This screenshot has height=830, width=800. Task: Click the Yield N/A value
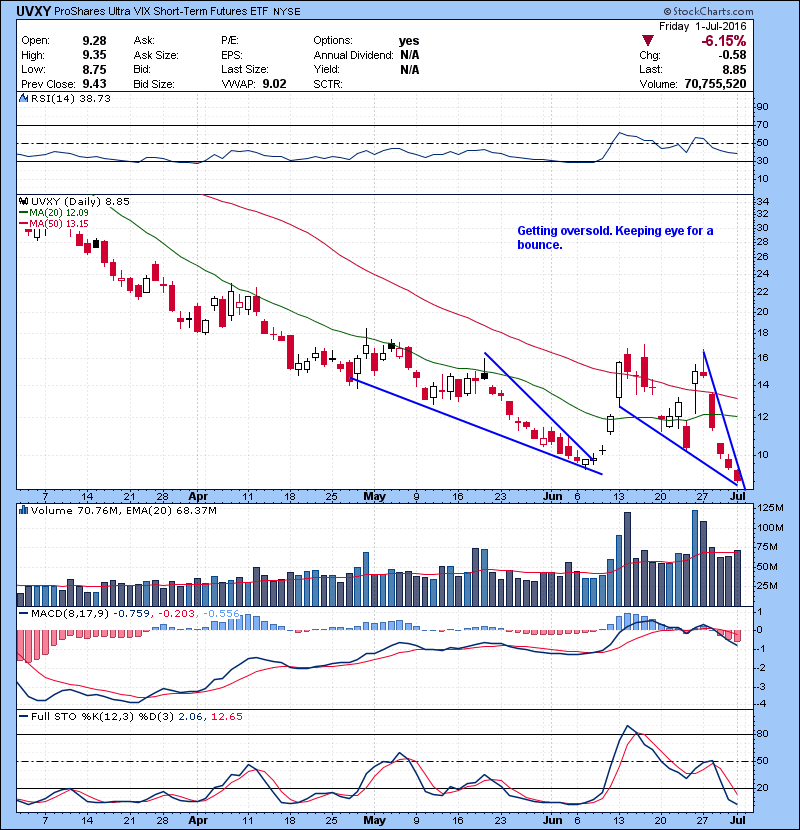coord(410,69)
